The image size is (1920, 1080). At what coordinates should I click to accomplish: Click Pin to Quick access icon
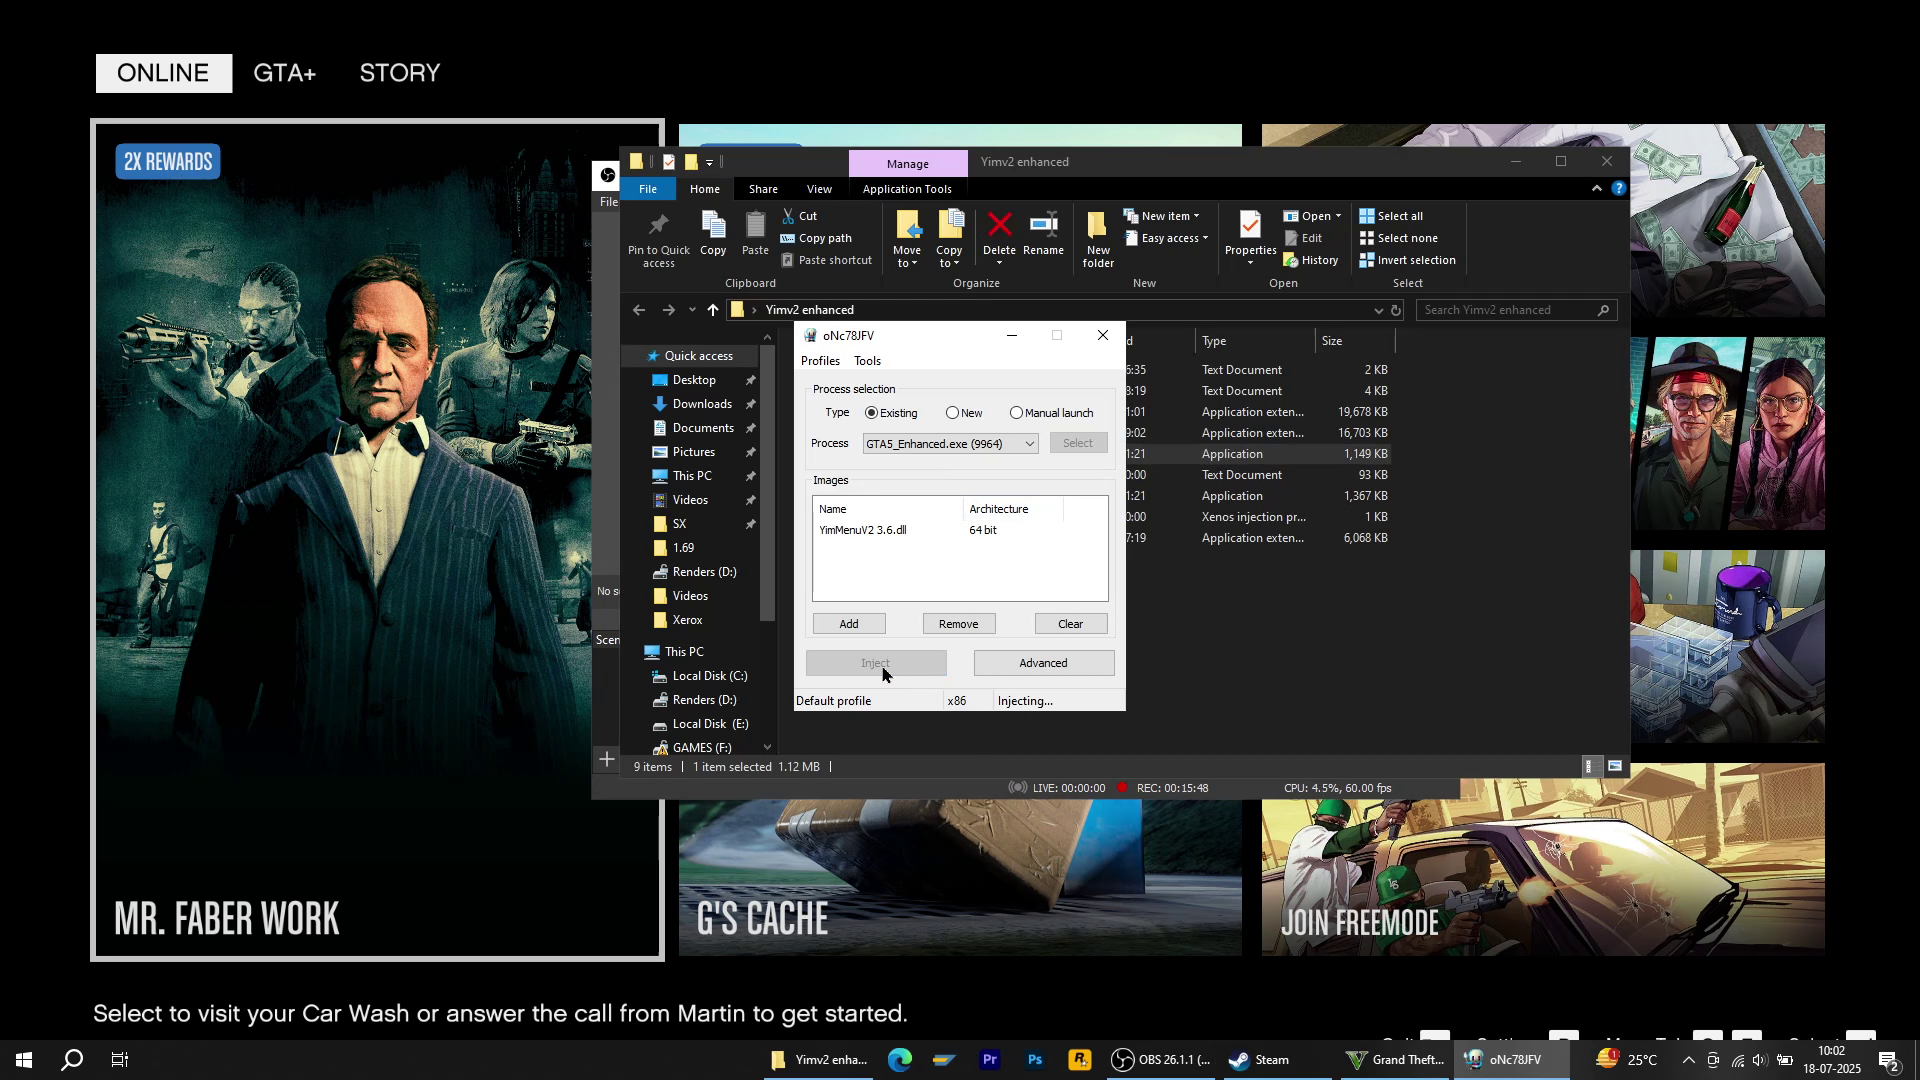(x=658, y=226)
